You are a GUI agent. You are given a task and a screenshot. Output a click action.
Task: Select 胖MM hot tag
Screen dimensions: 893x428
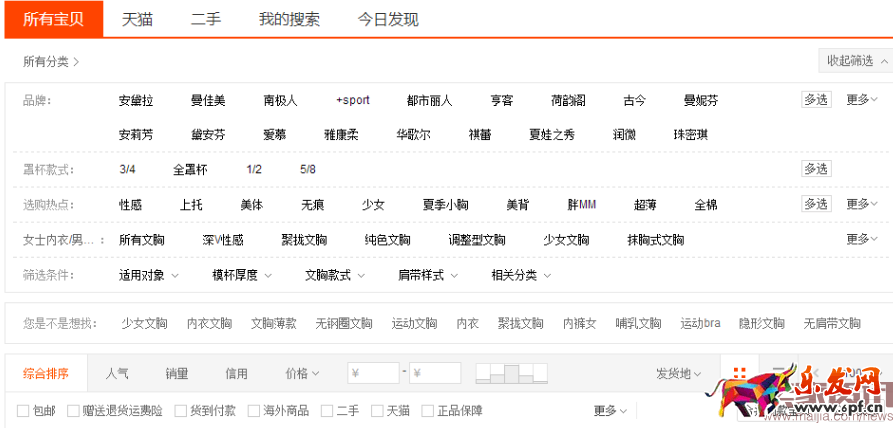pos(581,204)
